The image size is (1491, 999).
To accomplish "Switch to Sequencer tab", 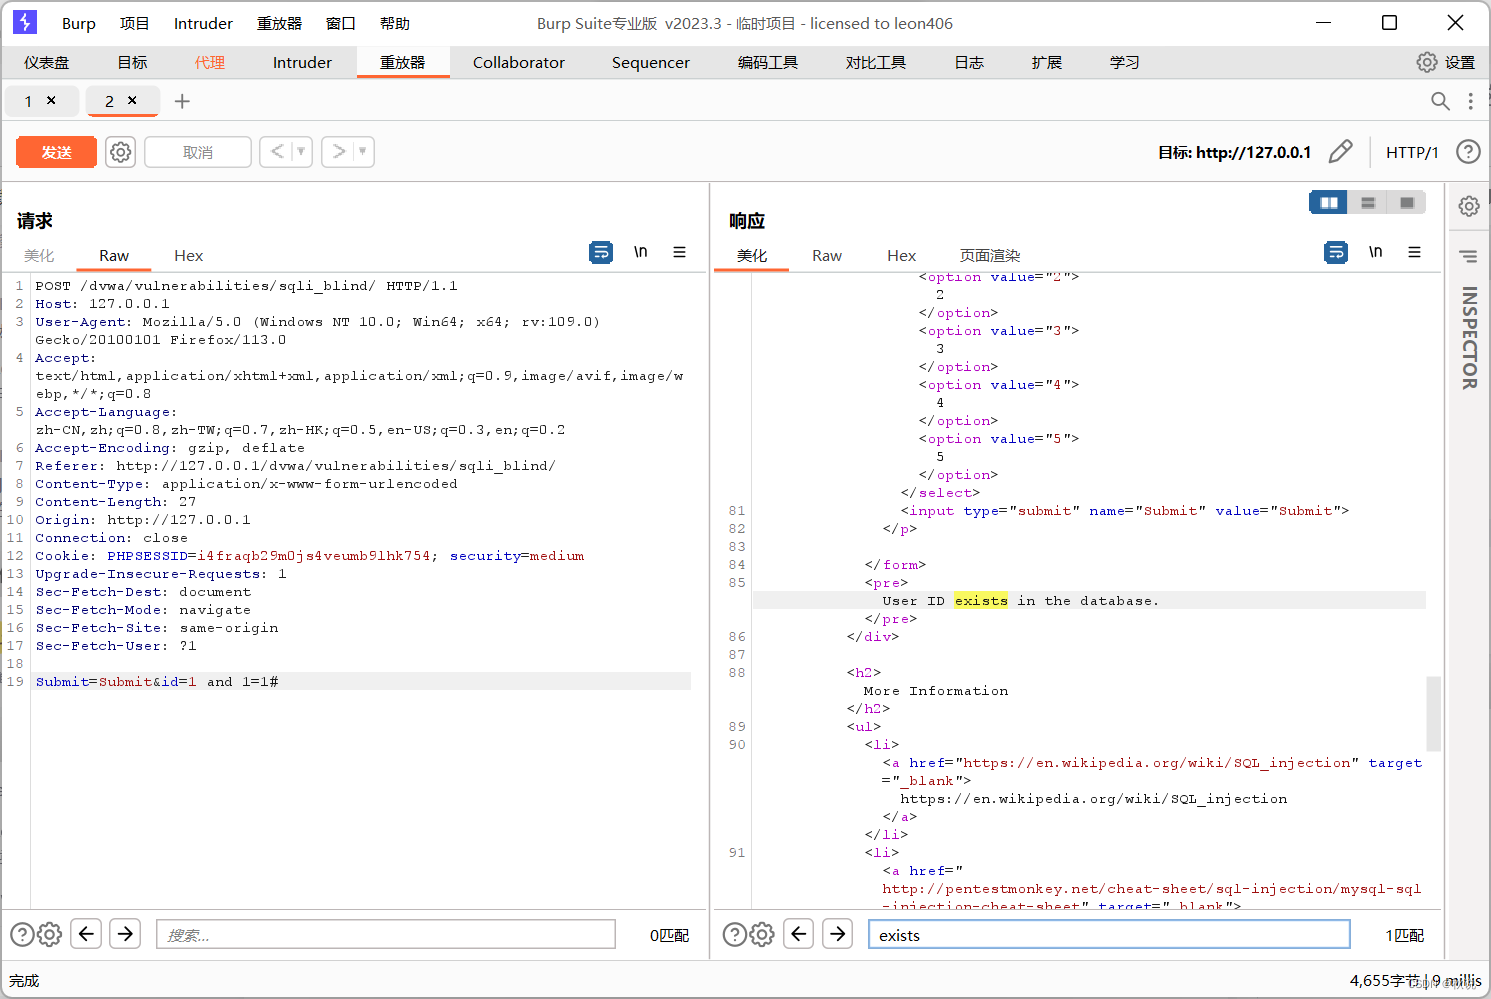I will tap(651, 62).
